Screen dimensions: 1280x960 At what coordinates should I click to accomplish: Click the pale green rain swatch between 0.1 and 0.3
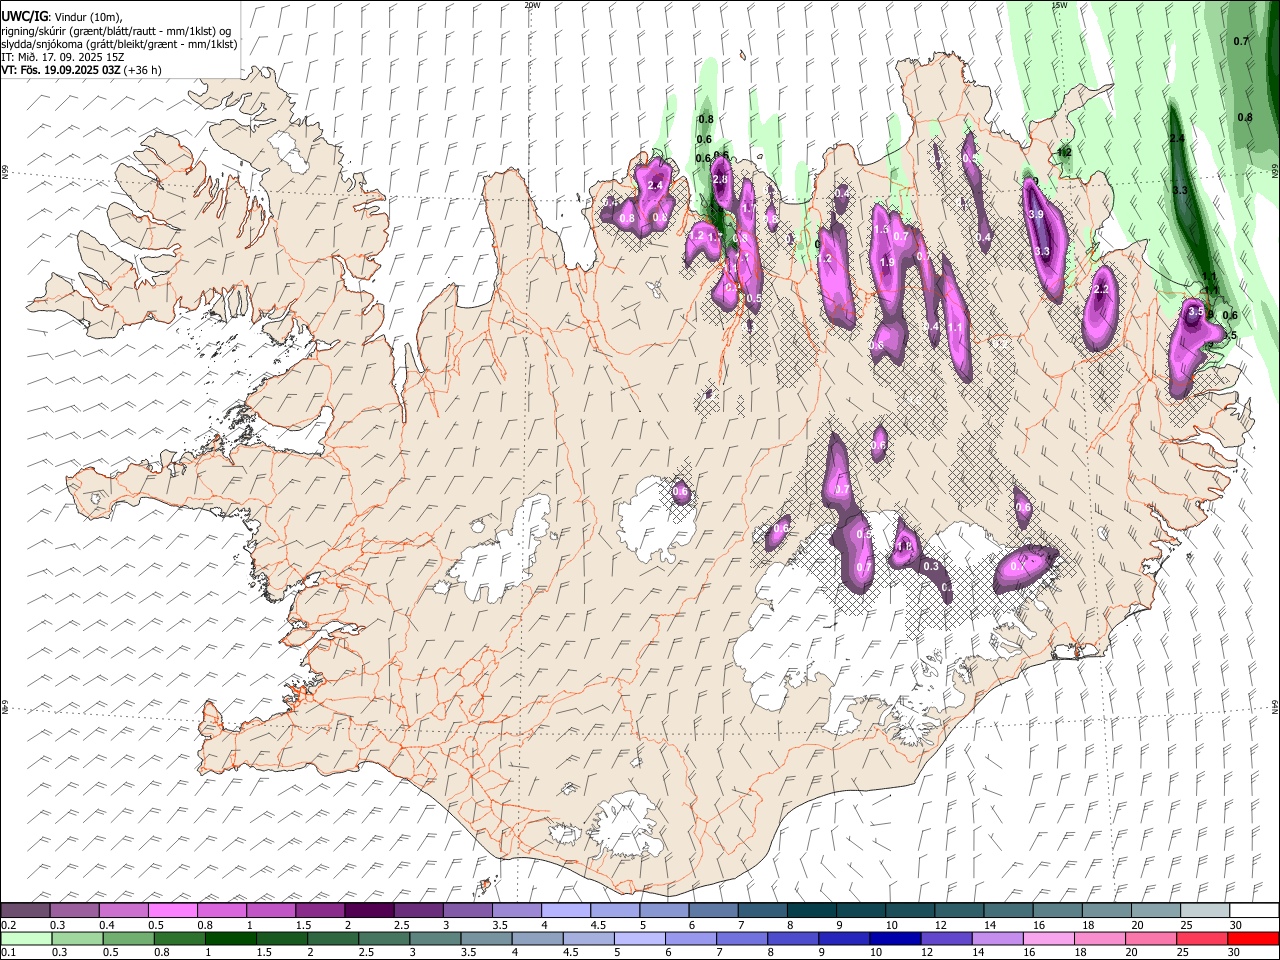click(26, 938)
